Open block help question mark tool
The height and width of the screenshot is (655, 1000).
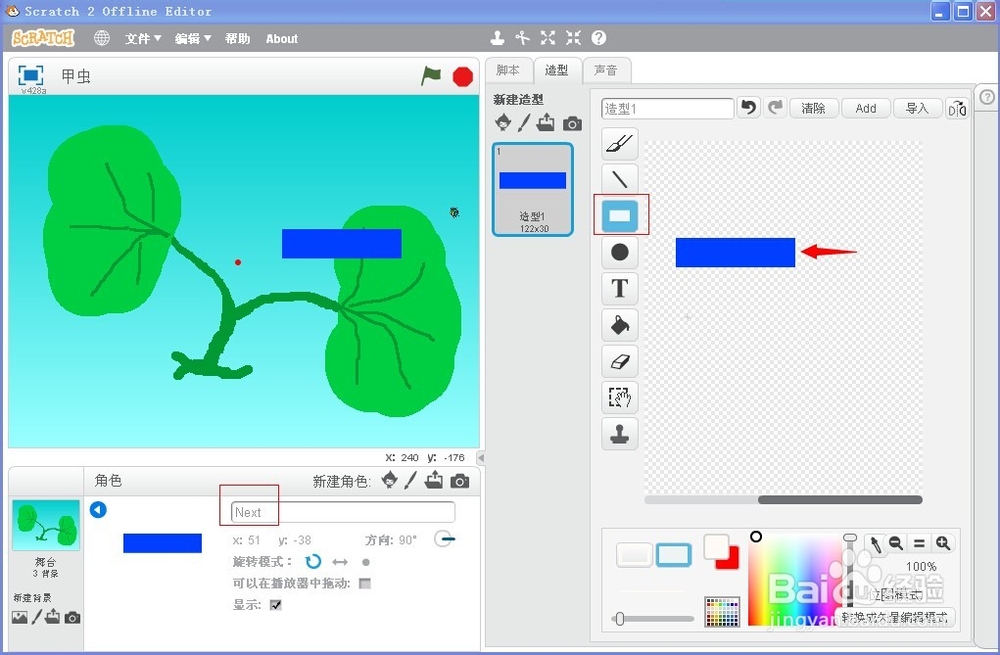coord(598,38)
